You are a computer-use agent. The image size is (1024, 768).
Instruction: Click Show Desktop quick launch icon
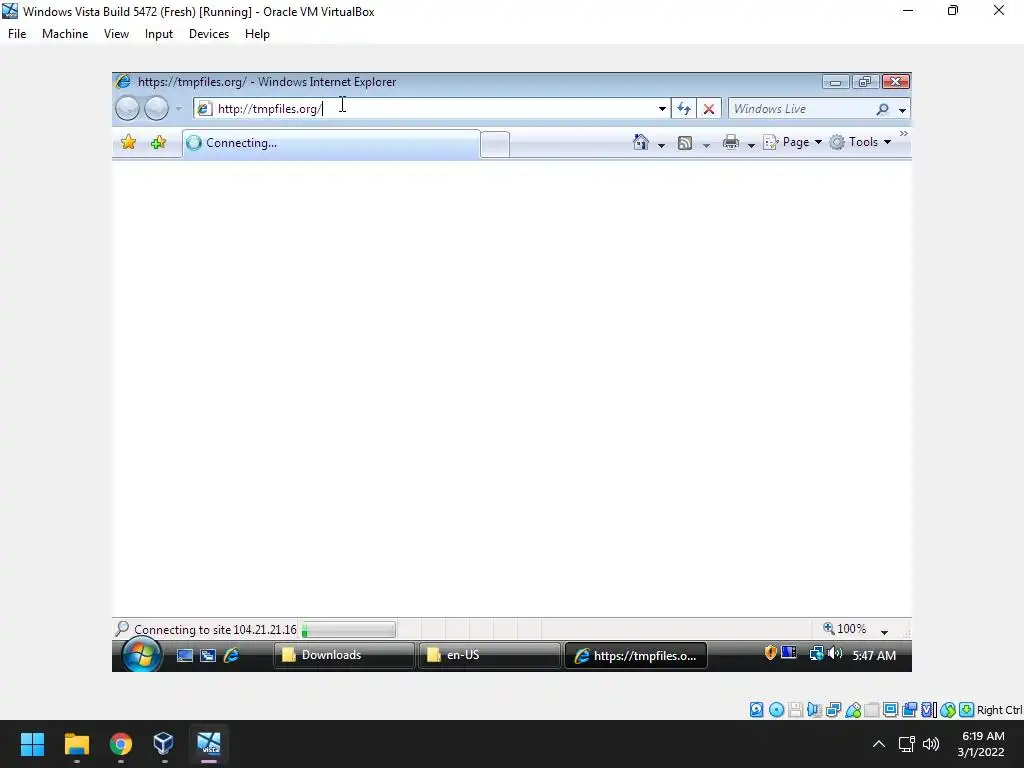click(x=185, y=655)
